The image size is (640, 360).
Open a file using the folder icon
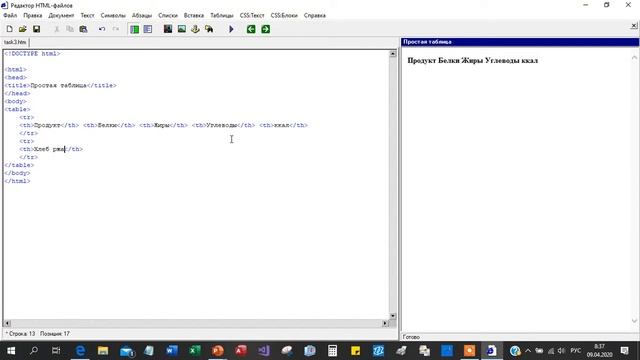(x=23, y=29)
